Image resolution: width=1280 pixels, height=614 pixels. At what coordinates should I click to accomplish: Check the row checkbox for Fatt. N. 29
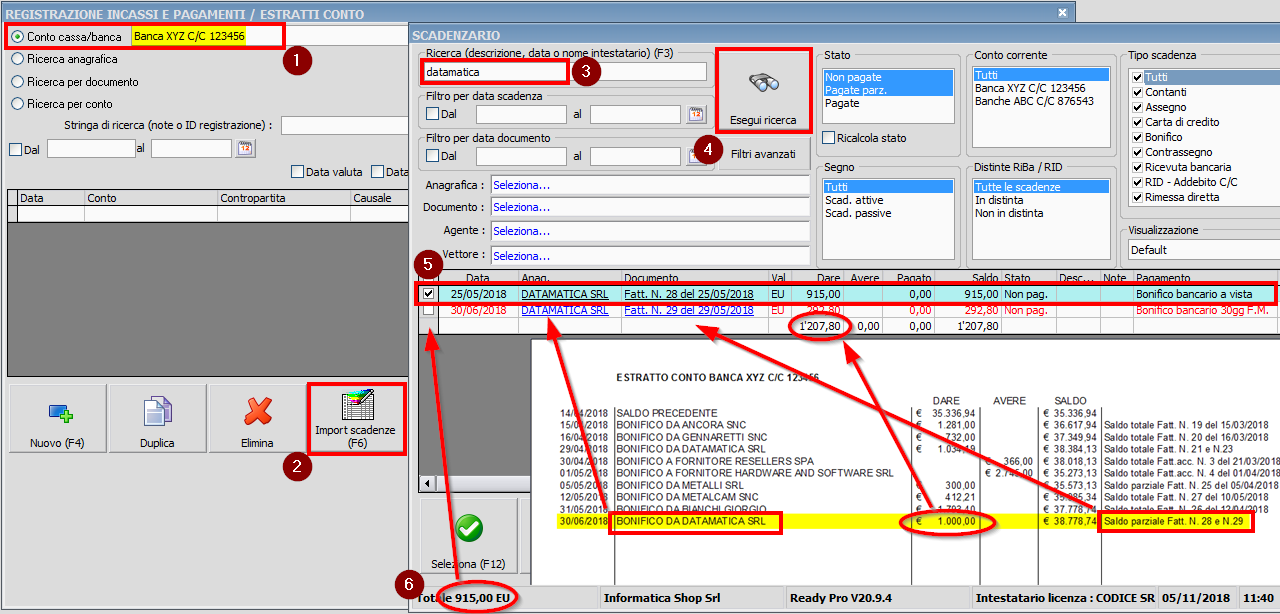tap(429, 311)
